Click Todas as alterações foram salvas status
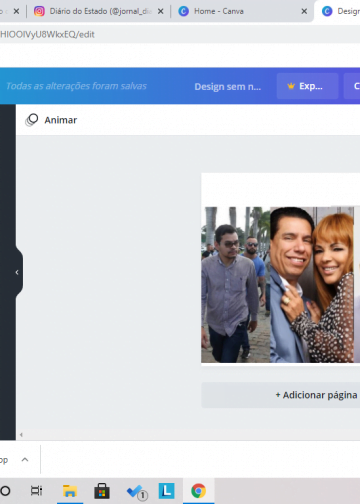This screenshot has height=504, width=360. coord(76,86)
